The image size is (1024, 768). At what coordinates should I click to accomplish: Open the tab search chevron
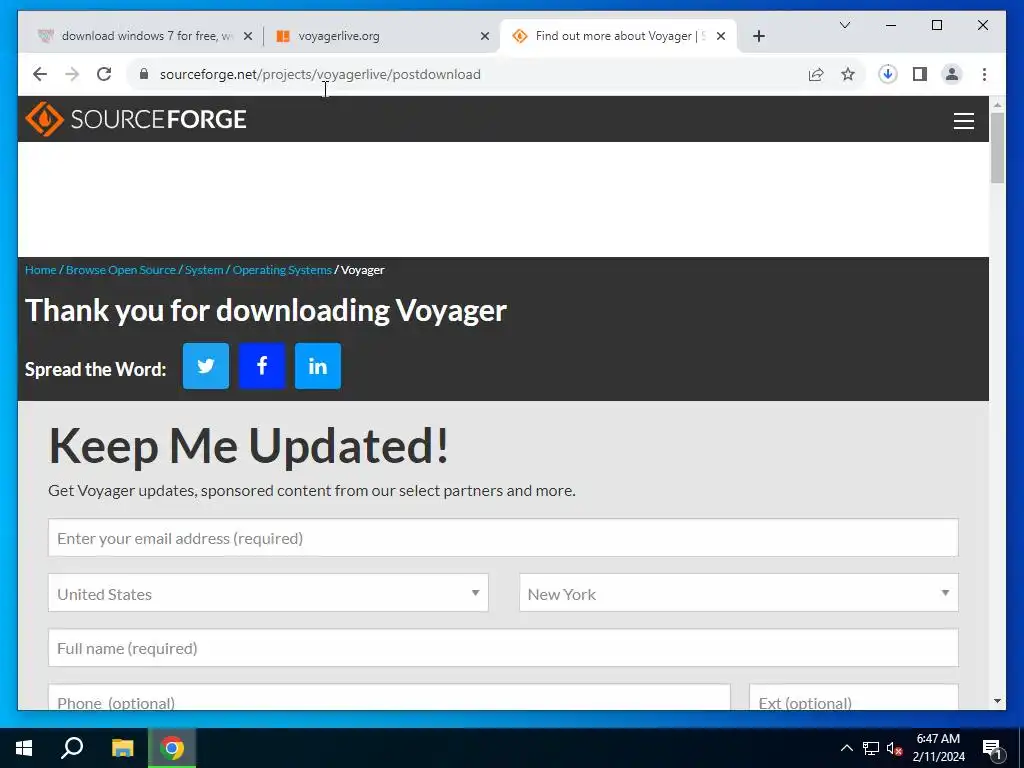pyautogui.click(x=844, y=25)
